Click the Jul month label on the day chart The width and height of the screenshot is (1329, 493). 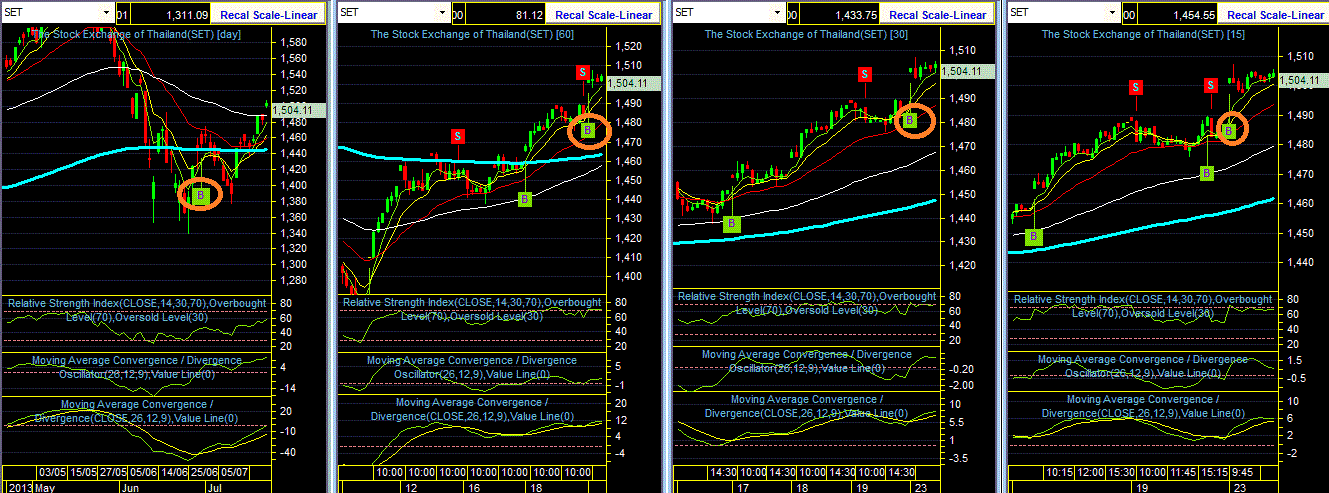point(214,486)
